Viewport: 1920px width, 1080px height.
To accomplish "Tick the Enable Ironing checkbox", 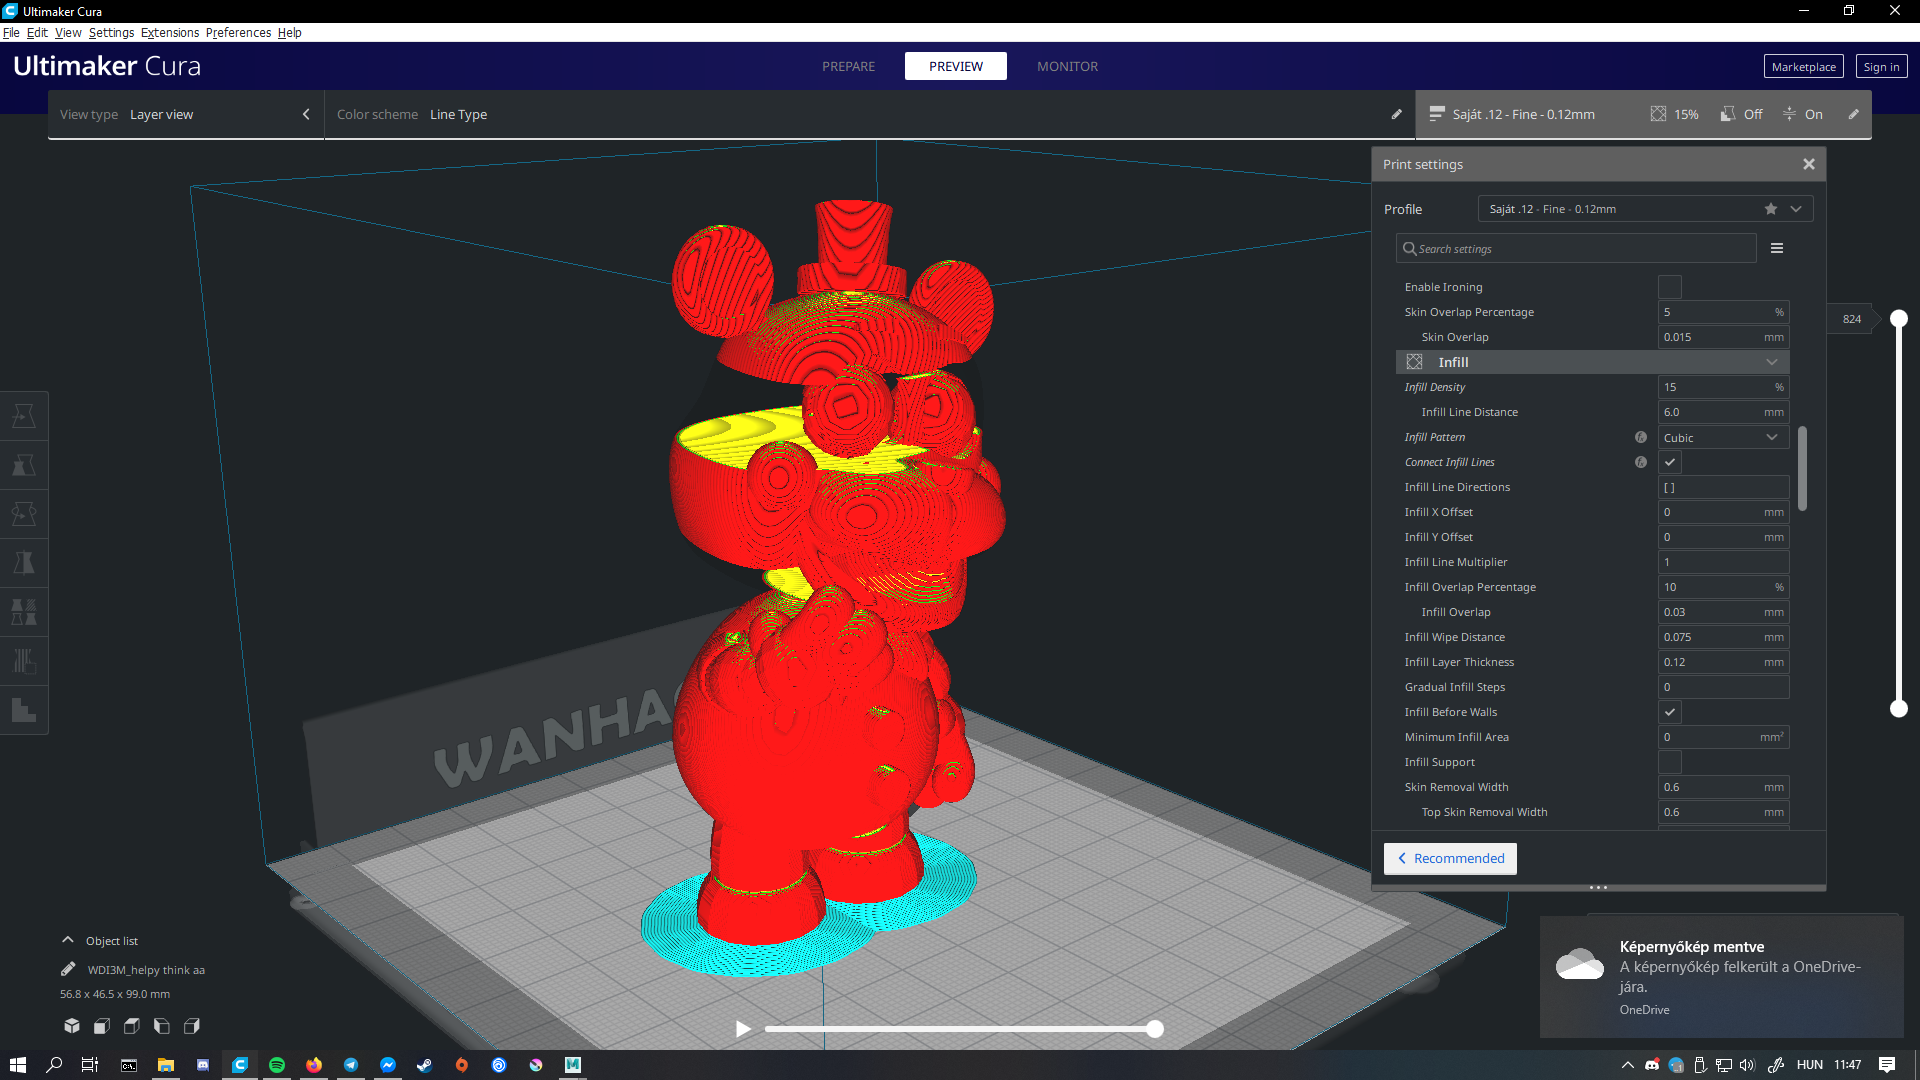I will tap(1669, 287).
